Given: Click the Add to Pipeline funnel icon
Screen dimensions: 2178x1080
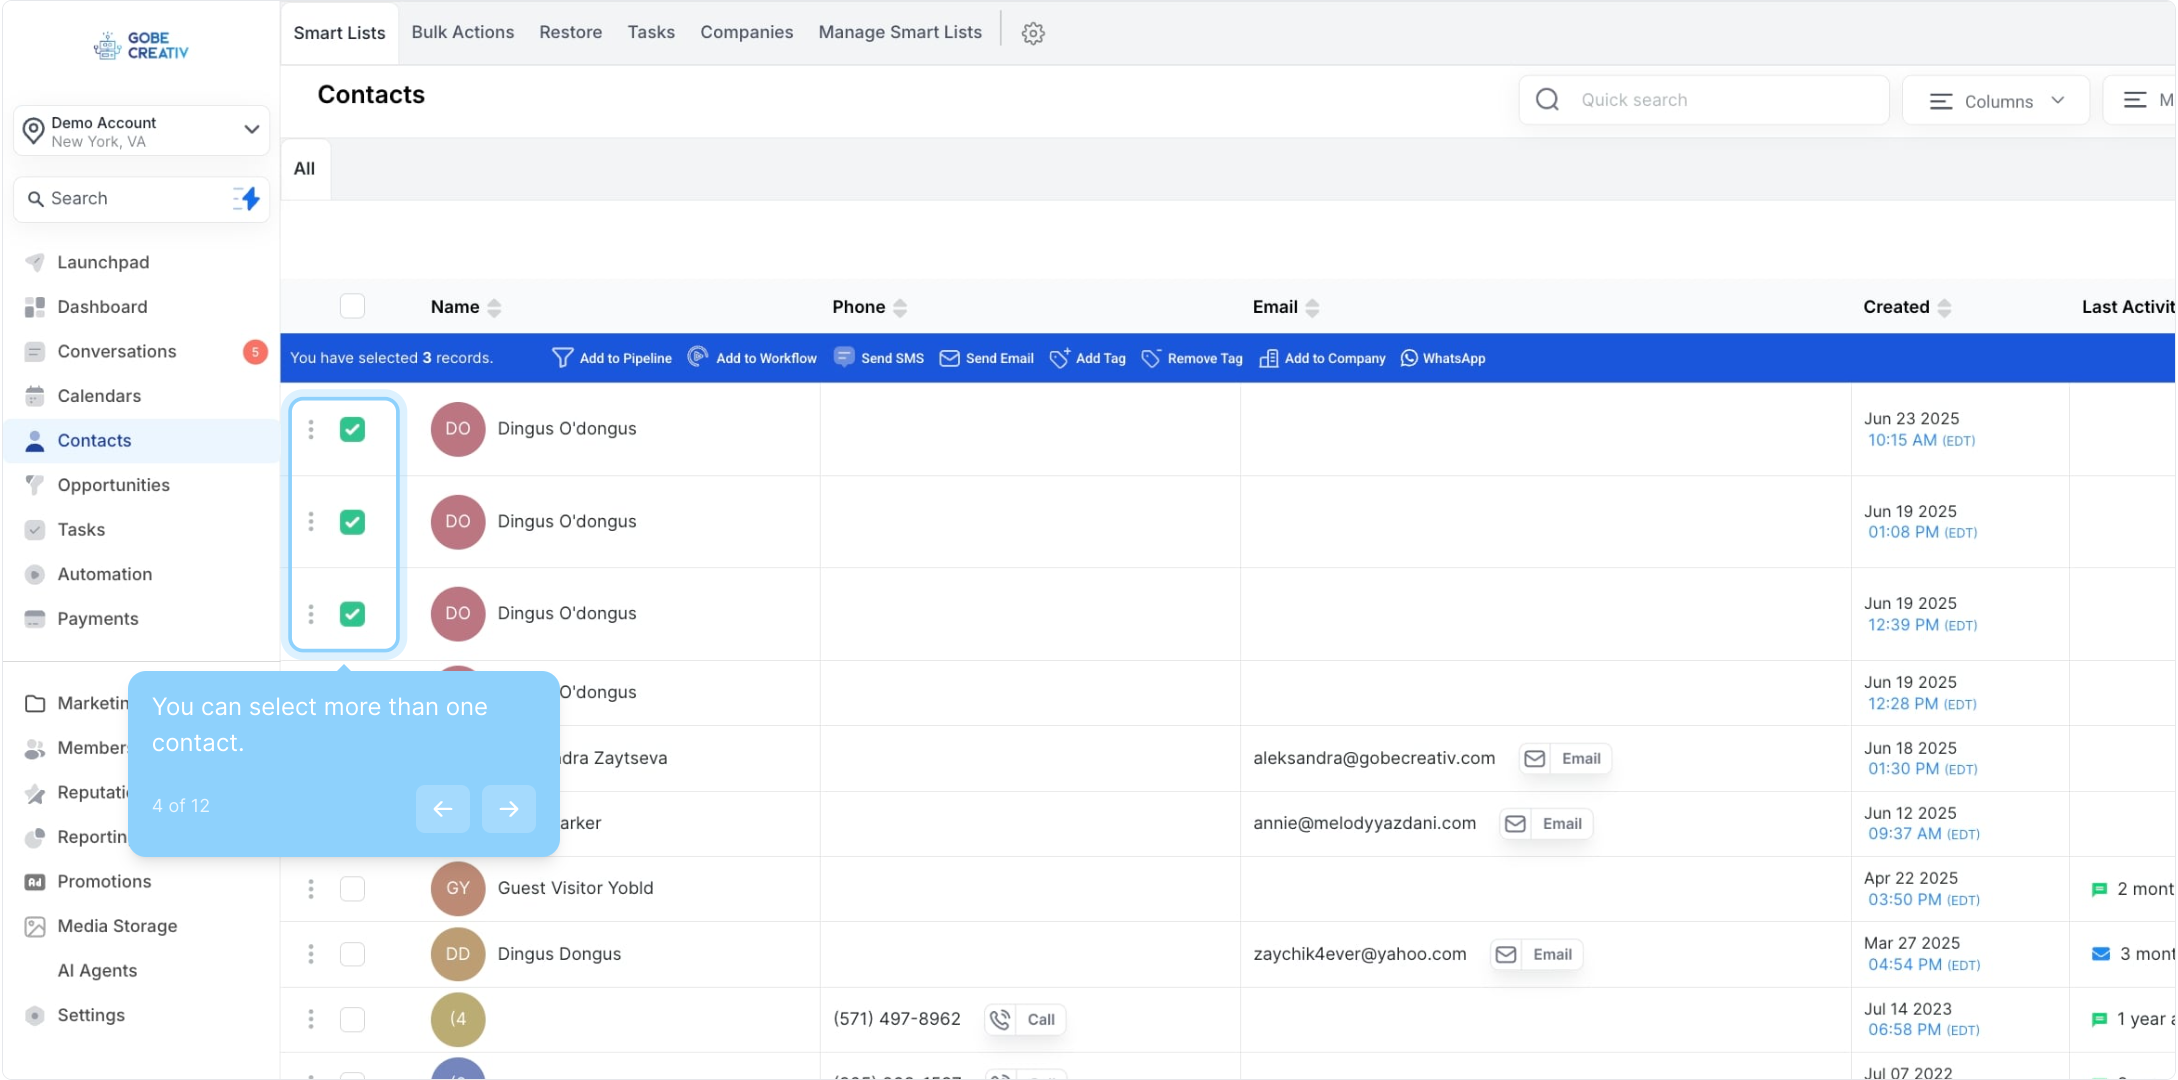Looking at the screenshot, I should pos(562,358).
